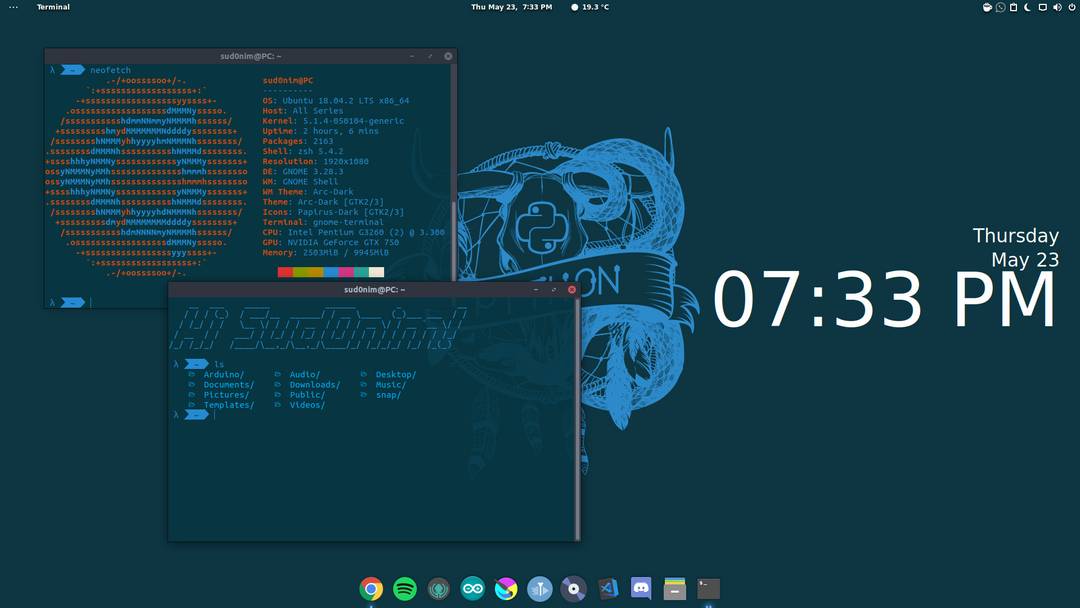Open the Terminal menu in the top bar
The image size is (1080, 608).
tap(52, 7)
